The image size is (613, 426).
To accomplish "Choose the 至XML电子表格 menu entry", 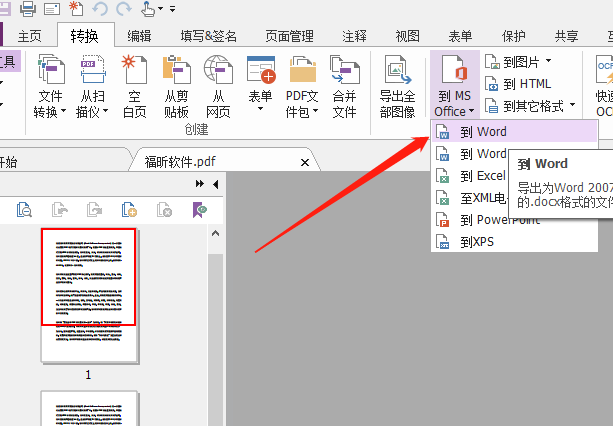I will coord(471,198).
